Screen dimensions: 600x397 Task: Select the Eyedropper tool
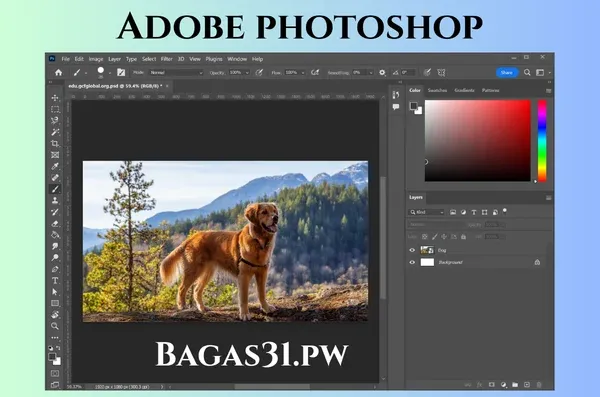click(55, 167)
